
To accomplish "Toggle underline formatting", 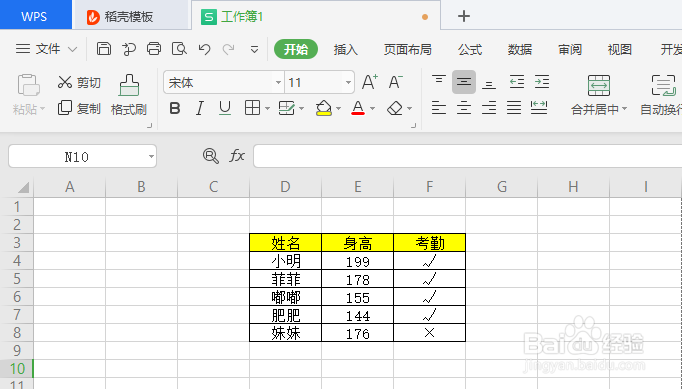I will point(225,108).
